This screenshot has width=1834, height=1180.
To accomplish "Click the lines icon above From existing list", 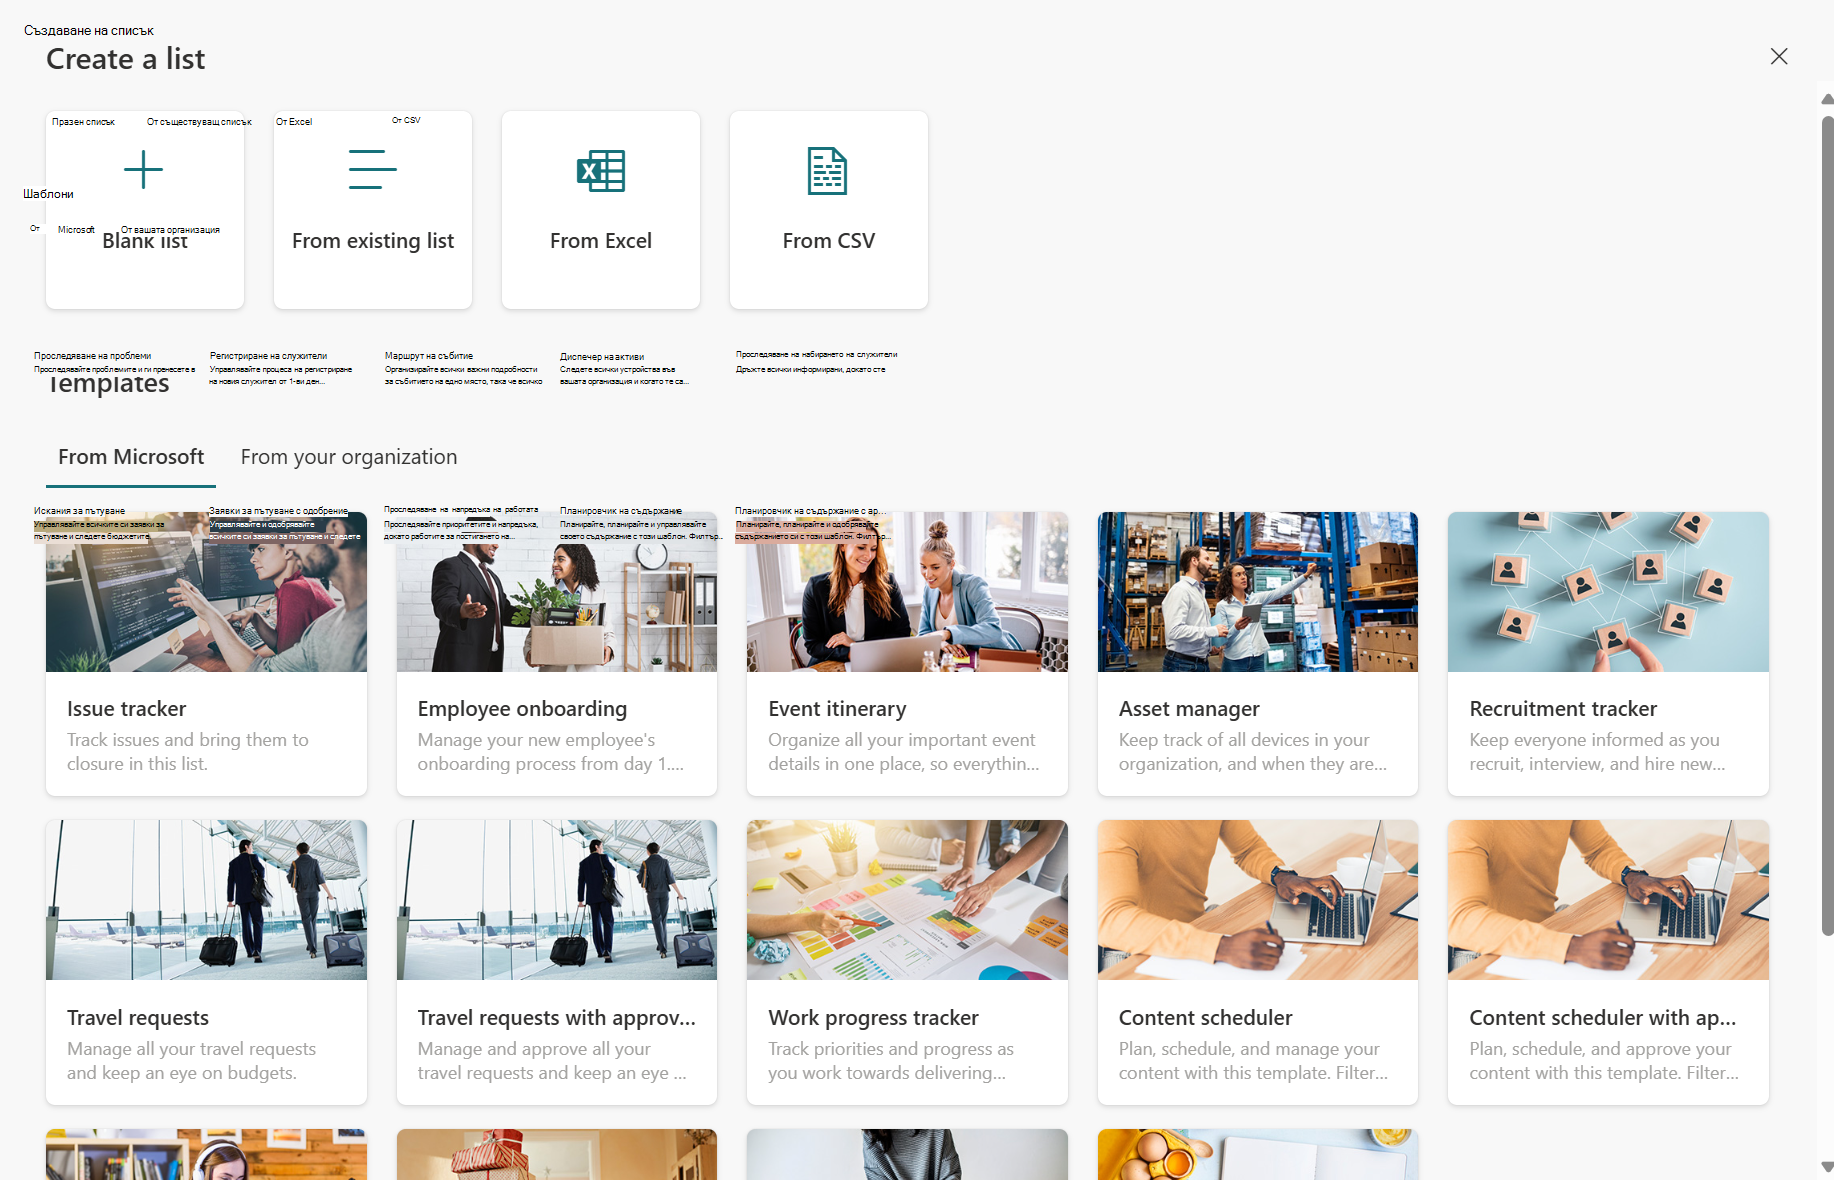I will [x=372, y=169].
